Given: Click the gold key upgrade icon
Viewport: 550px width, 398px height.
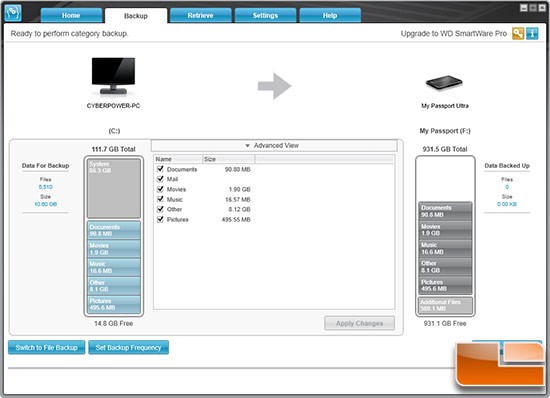Looking at the screenshot, I should click(518, 34).
